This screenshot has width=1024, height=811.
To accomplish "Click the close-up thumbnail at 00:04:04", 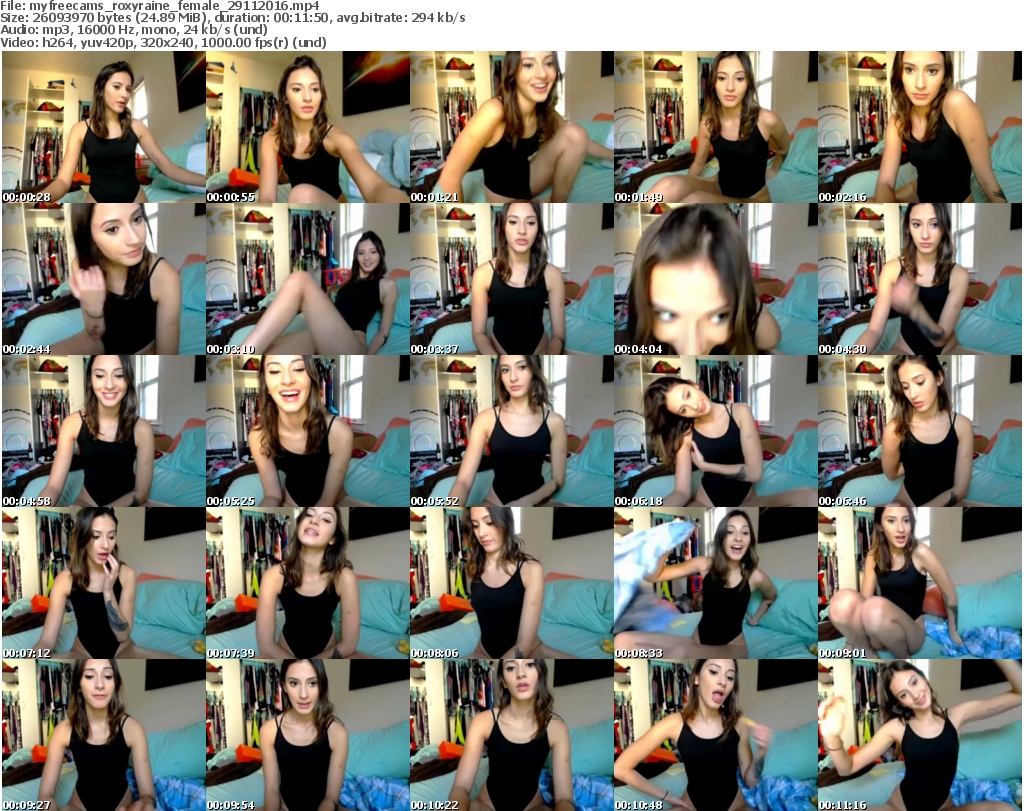I will pyautogui.click(x=715, y=279).
